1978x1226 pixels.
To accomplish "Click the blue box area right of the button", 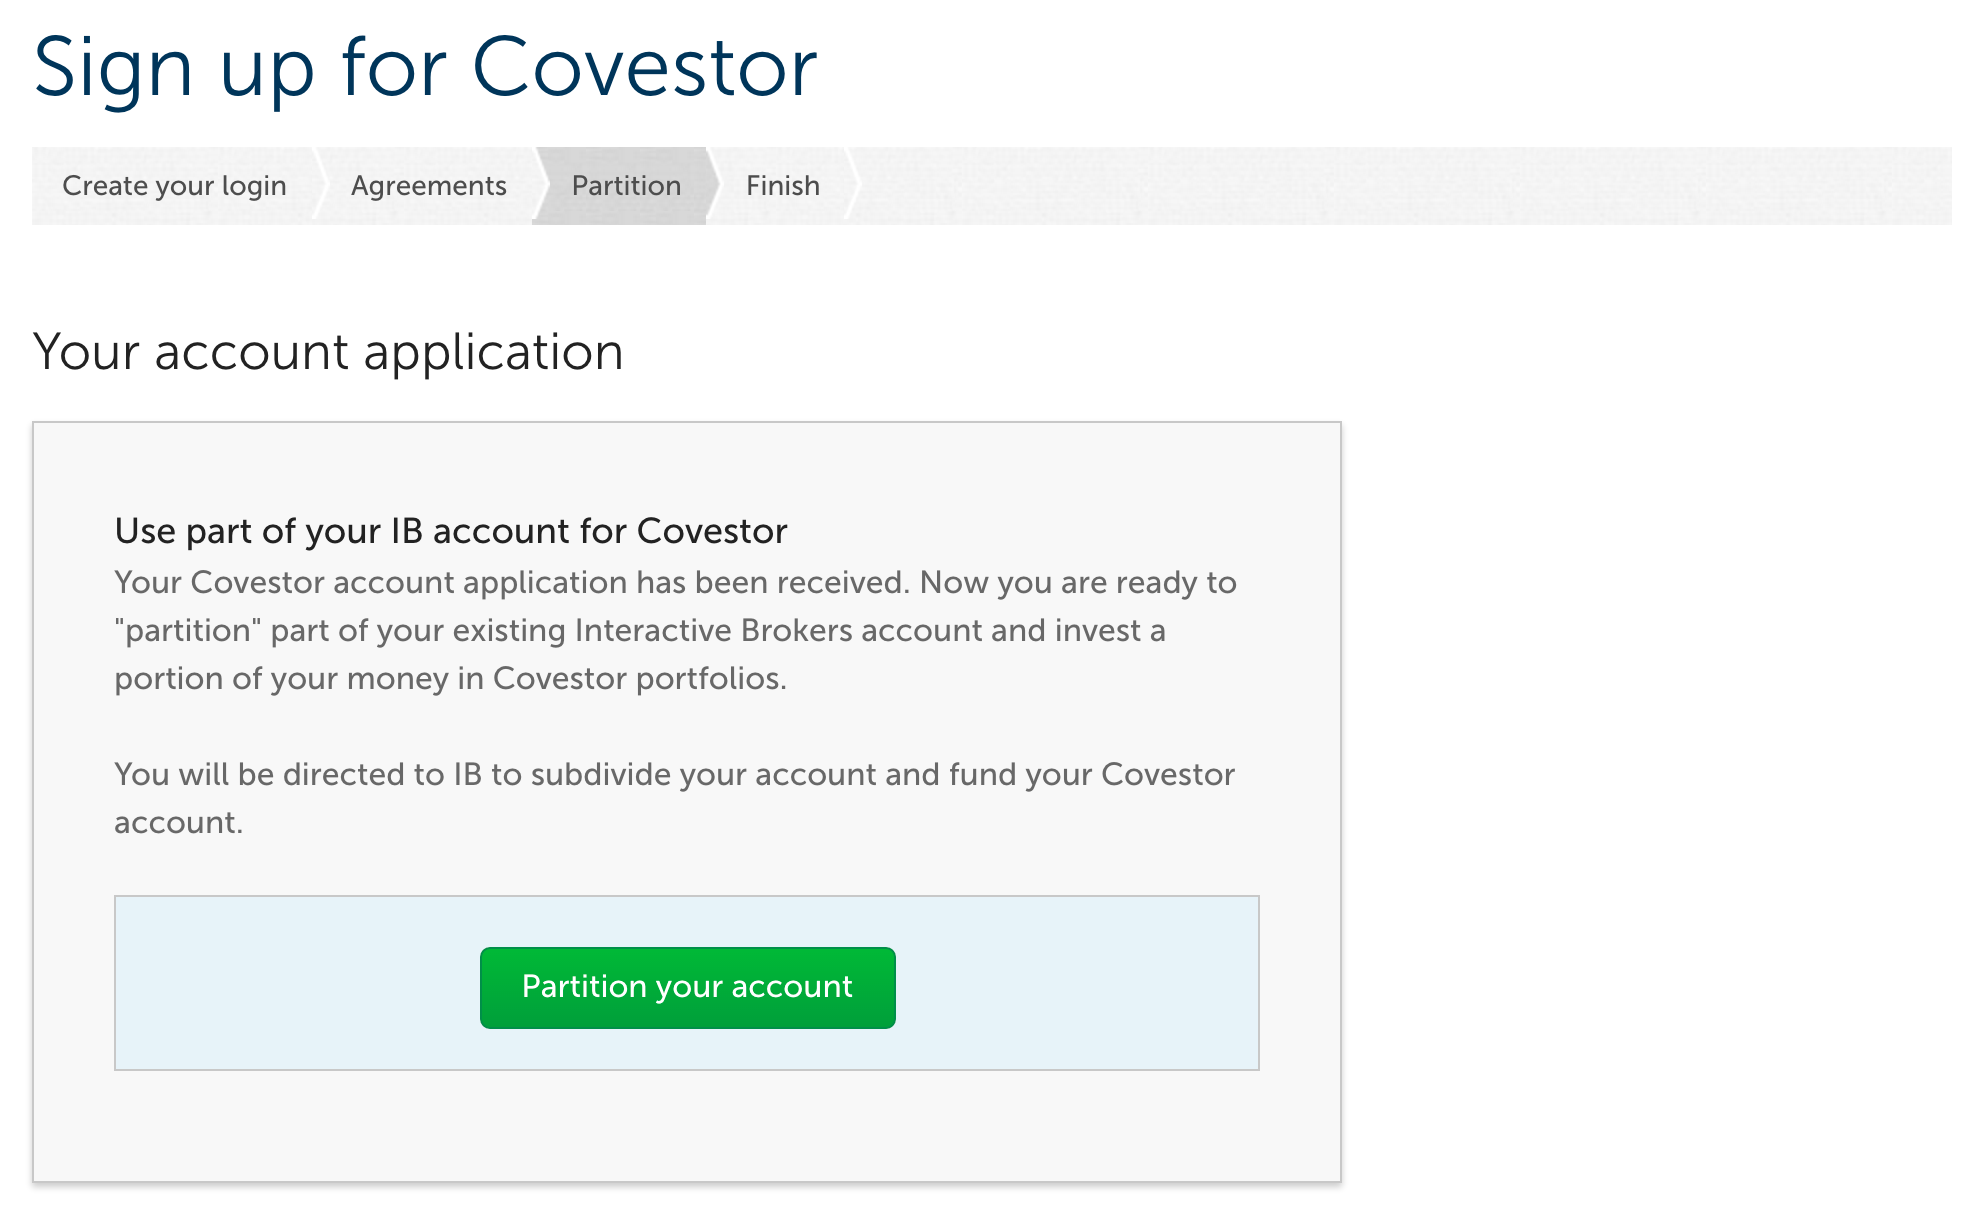I will click(x=1076, y=983).
